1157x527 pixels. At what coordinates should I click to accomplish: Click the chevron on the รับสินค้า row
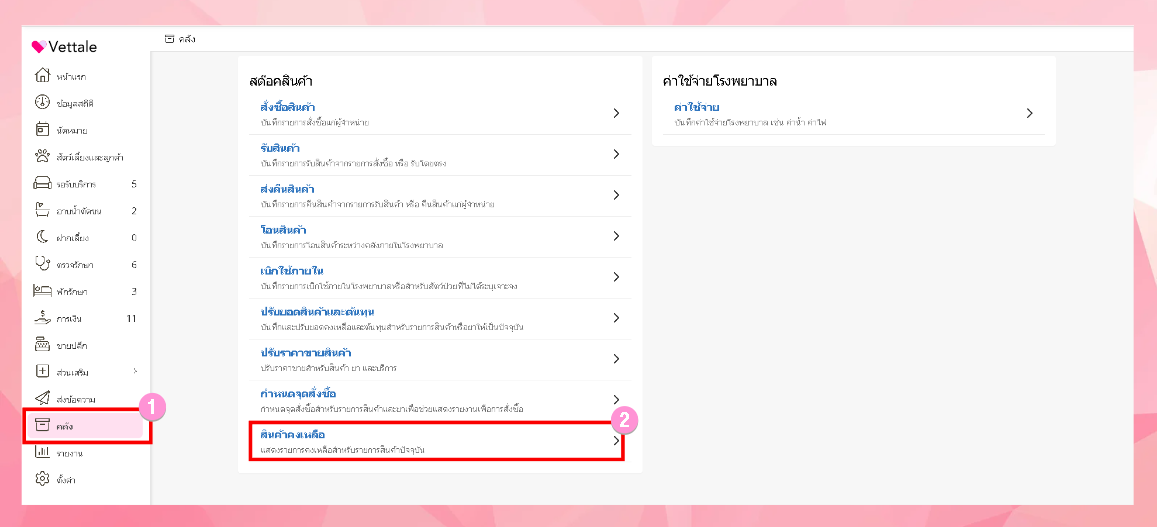tap(616, 154)
